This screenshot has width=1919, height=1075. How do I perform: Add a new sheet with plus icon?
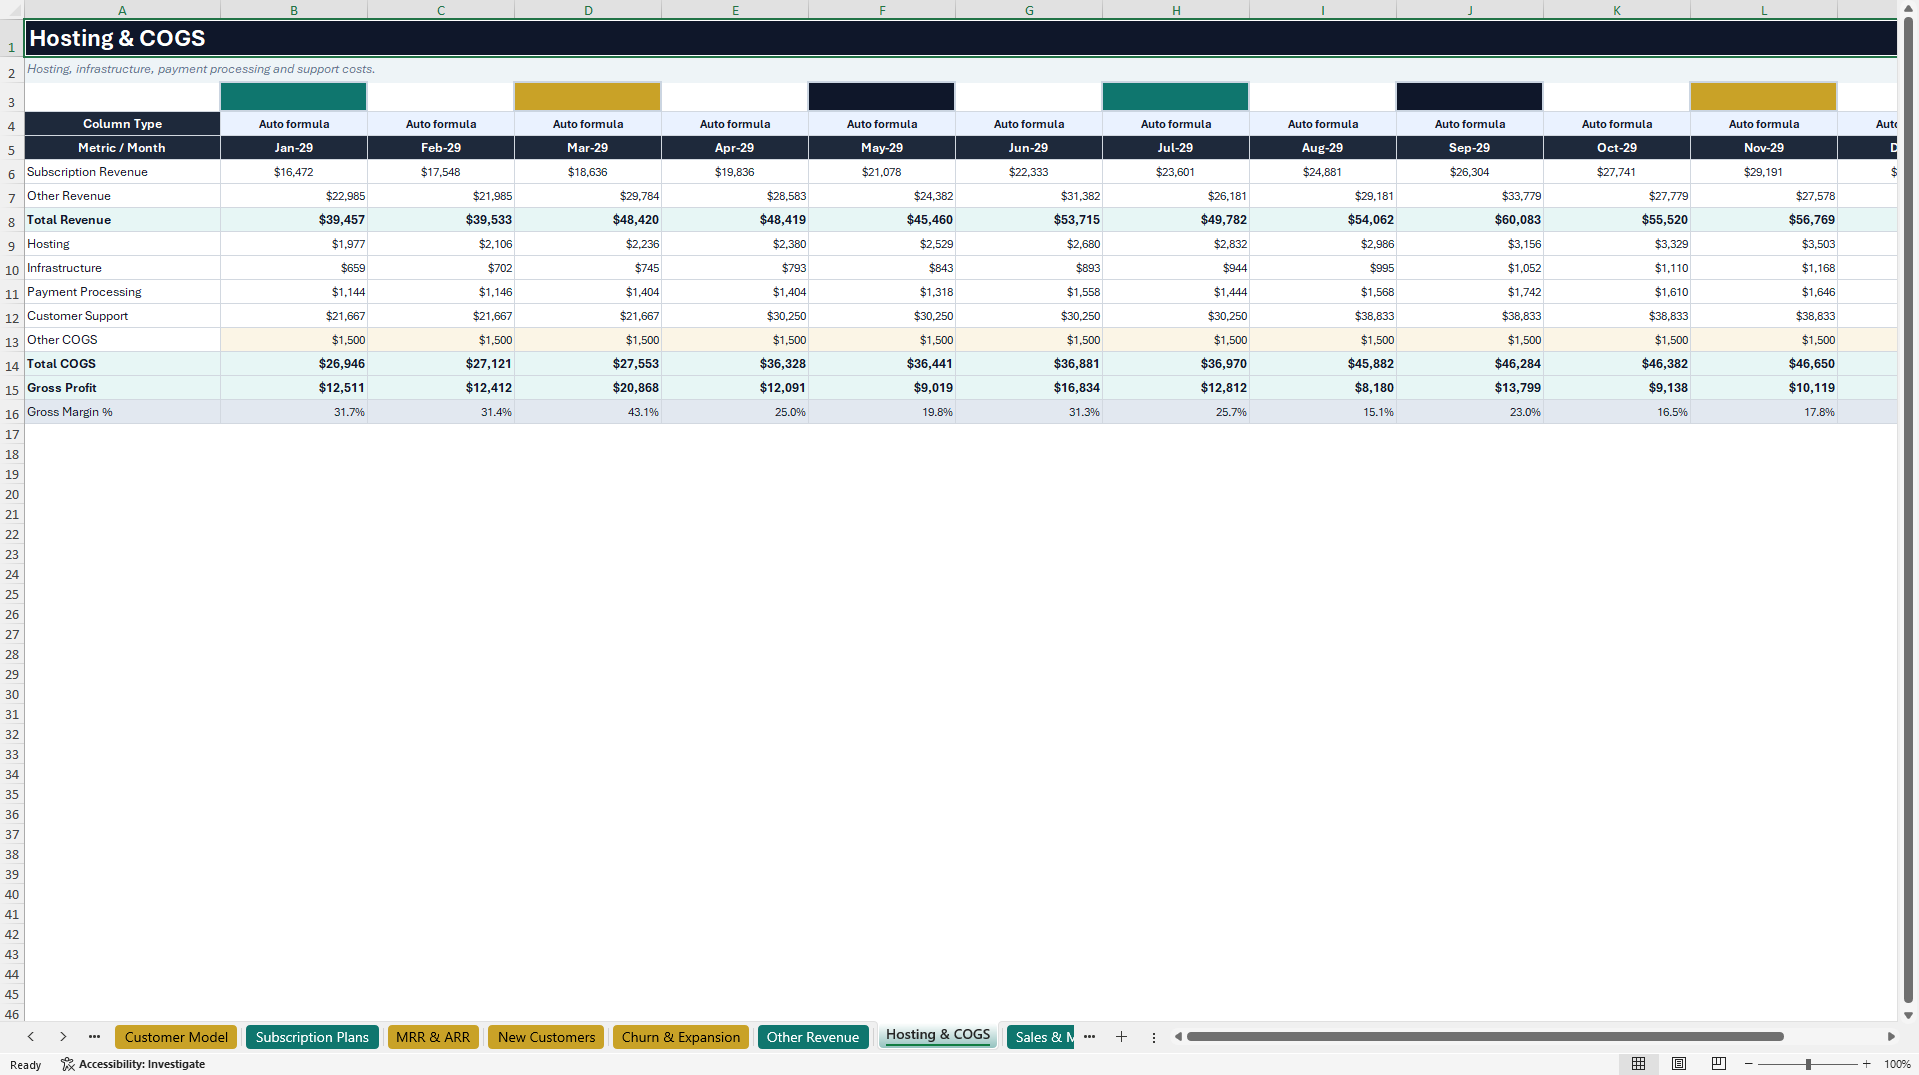coord(1121,1037)
